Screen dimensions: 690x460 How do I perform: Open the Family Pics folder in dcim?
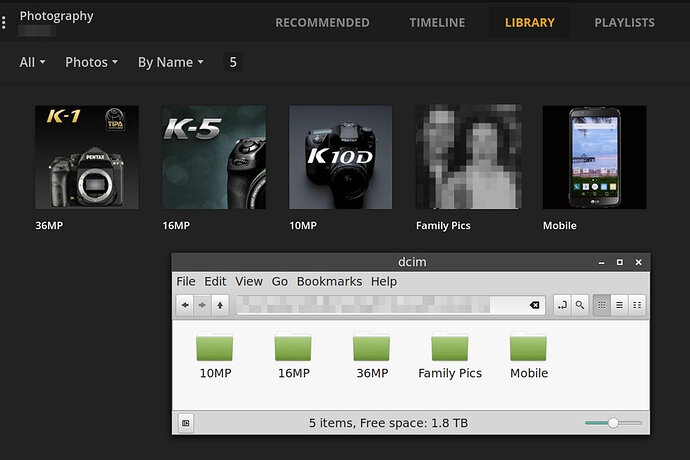[450, 356]
